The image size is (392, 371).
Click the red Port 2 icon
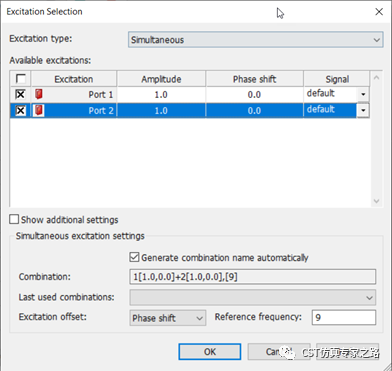tap(39, 110)
